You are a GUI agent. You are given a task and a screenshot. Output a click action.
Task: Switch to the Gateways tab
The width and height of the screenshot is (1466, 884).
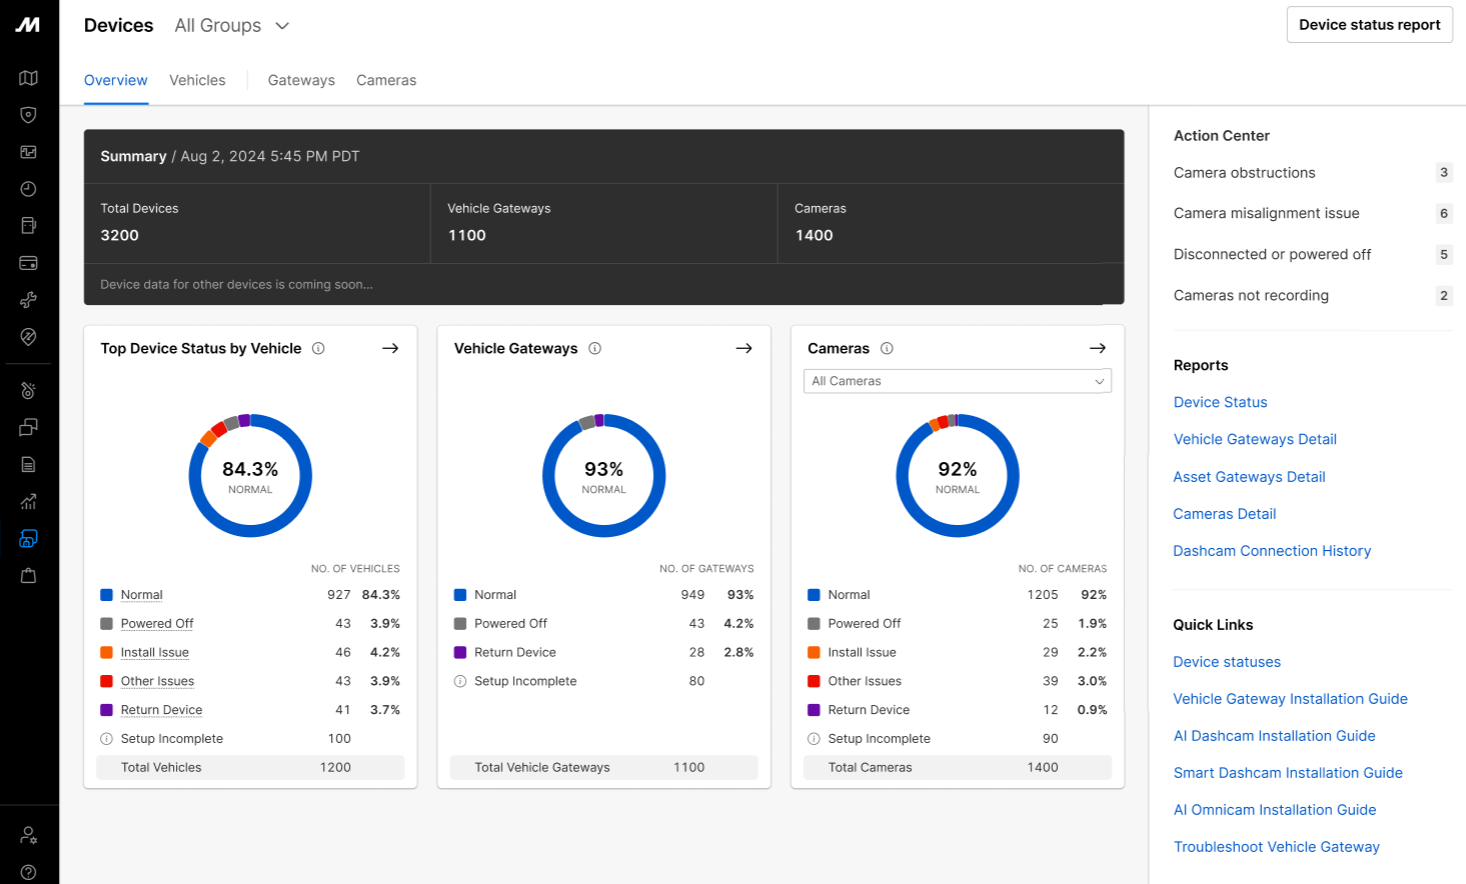pyautogui.click(x=301, y=80)
